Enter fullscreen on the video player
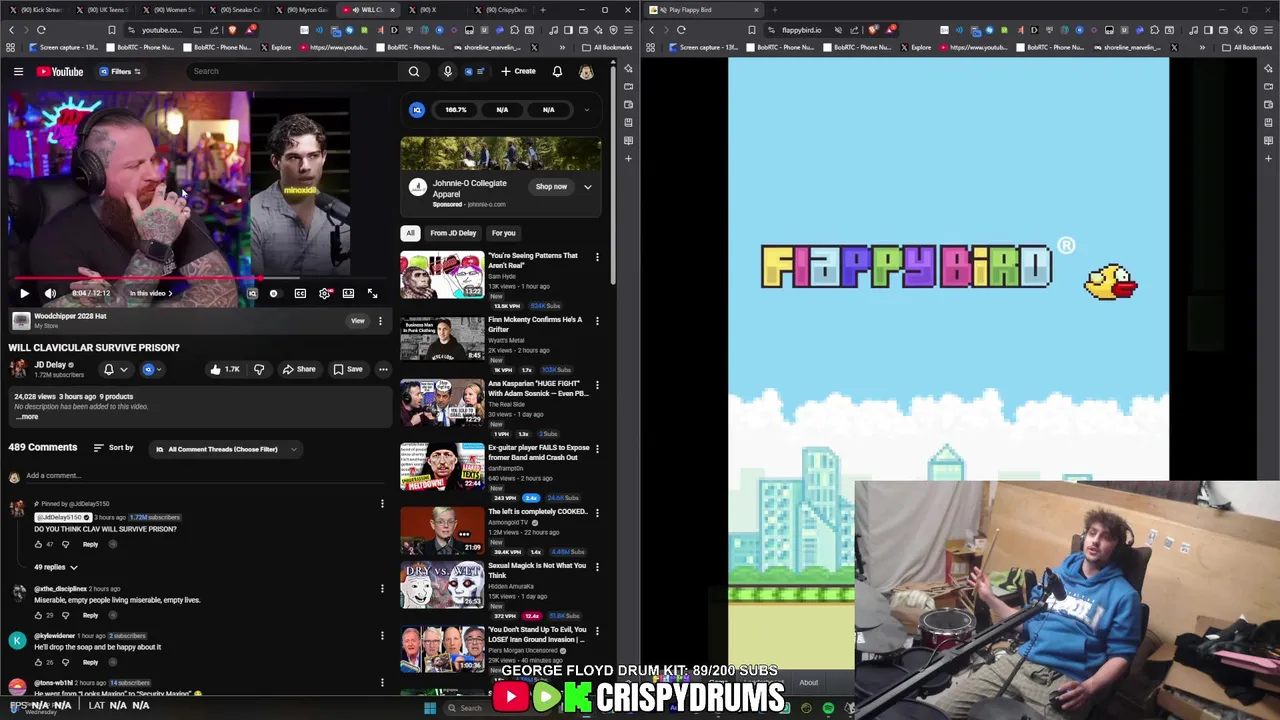Viewport: 1280px width, 720px height. pyautogui.click(x=372, y=293)
